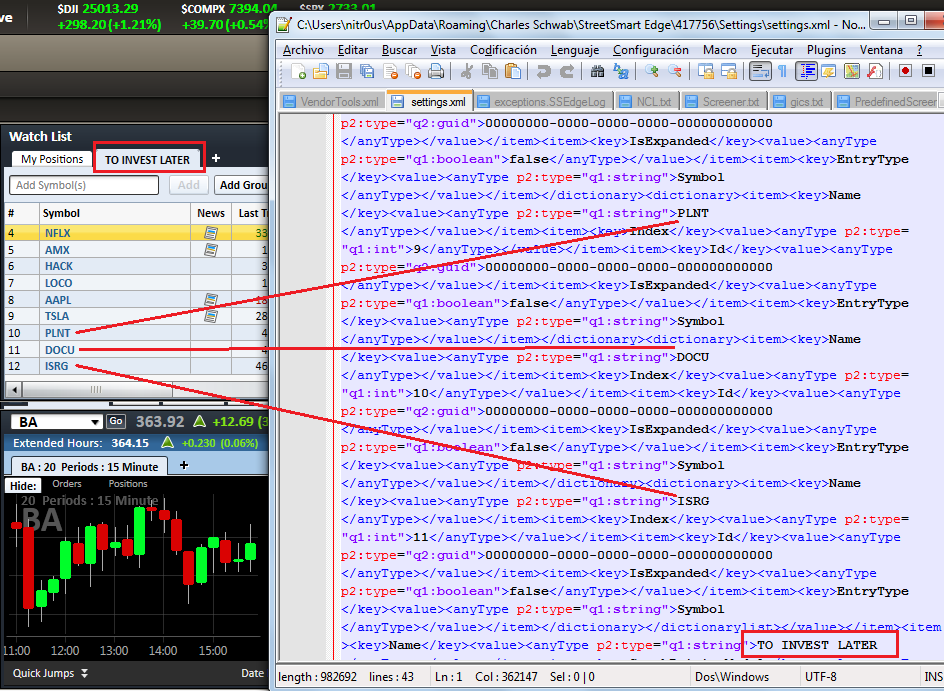Zoom out with the magnifier minus icon

(x=674, y=72)
